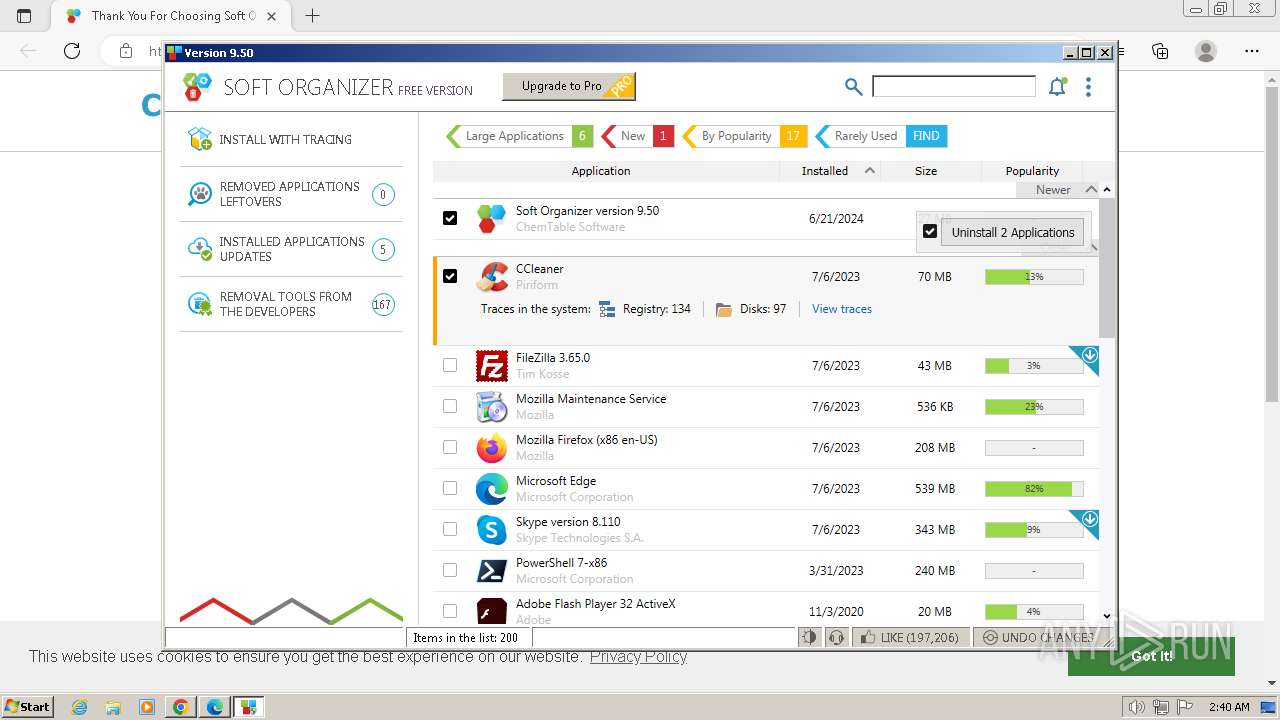
Task: Click the Mozilla Maintenance Service icon
Action: [492, 407]
